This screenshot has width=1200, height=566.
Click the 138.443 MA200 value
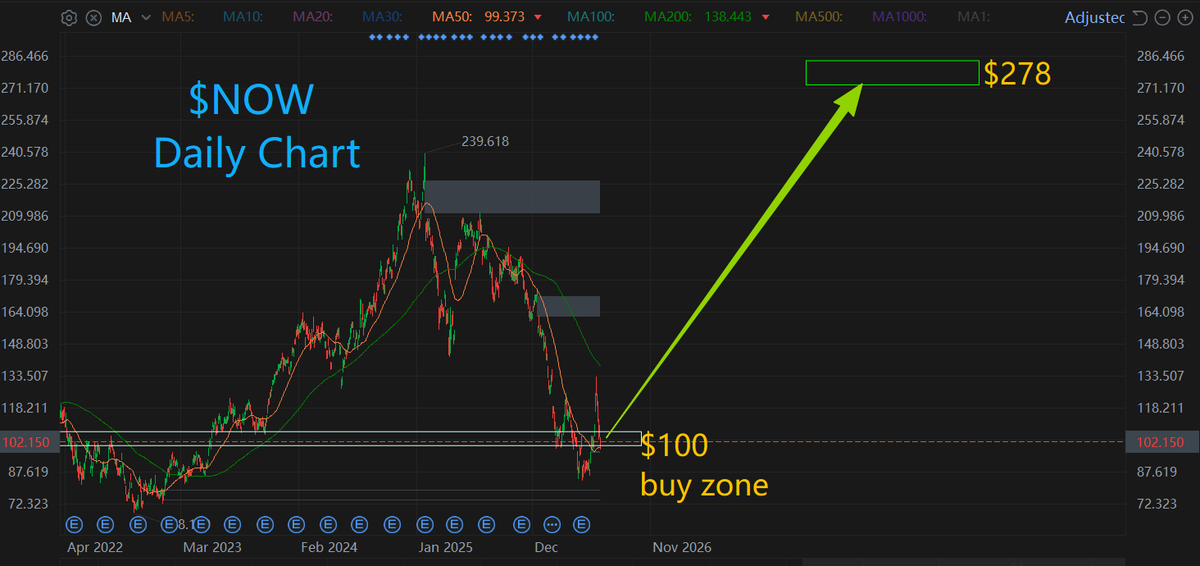(x=727, y=18)
